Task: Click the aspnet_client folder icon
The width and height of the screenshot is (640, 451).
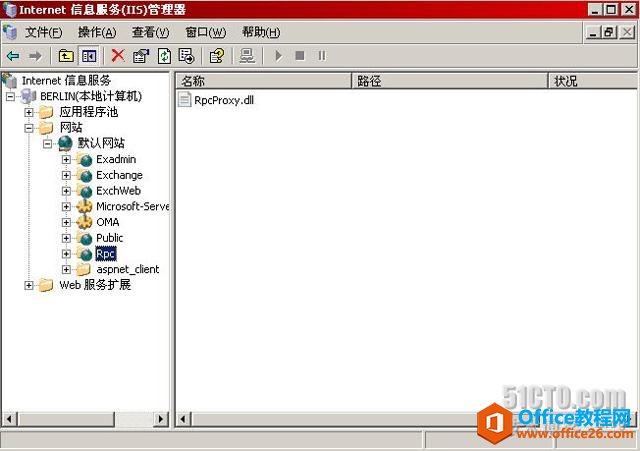Action: (84, 269)
